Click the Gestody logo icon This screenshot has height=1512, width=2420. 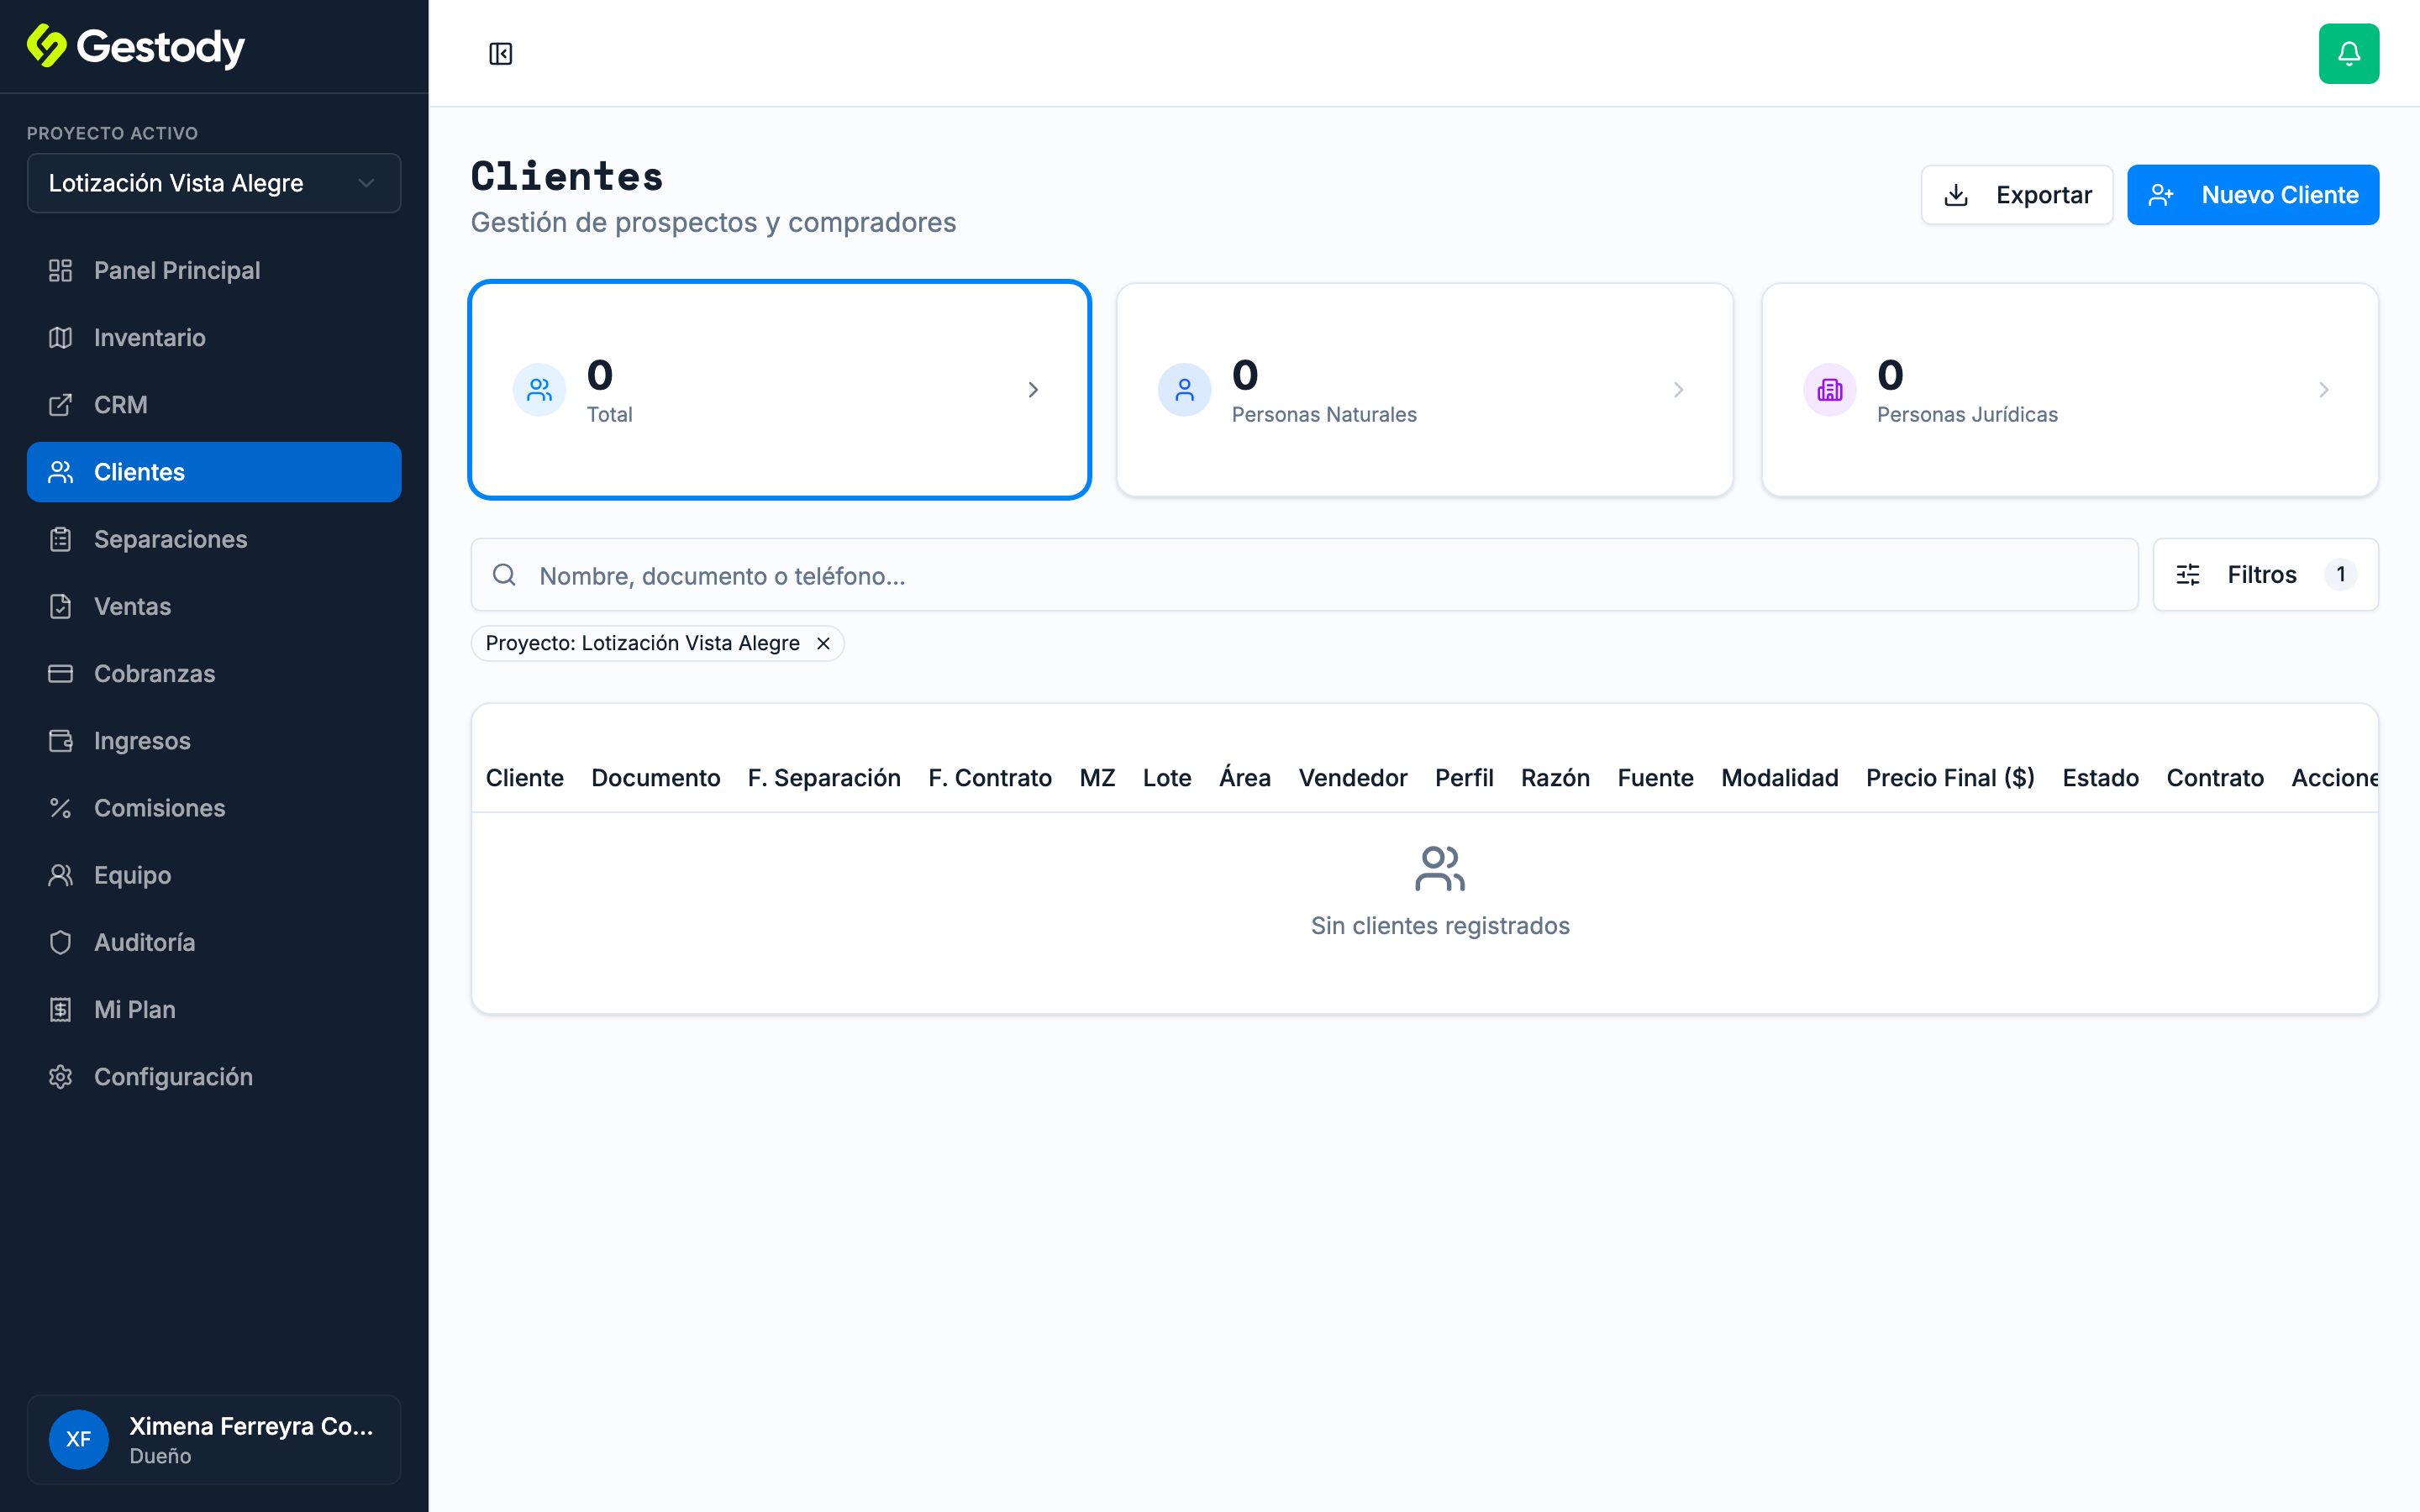click(46, 46)
